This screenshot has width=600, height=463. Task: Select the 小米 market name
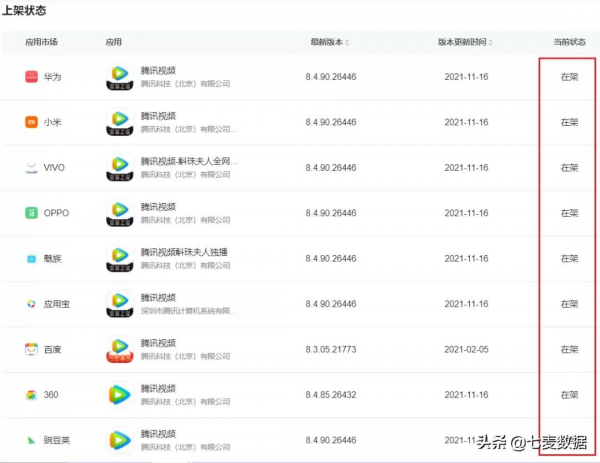tap(52, 122)
